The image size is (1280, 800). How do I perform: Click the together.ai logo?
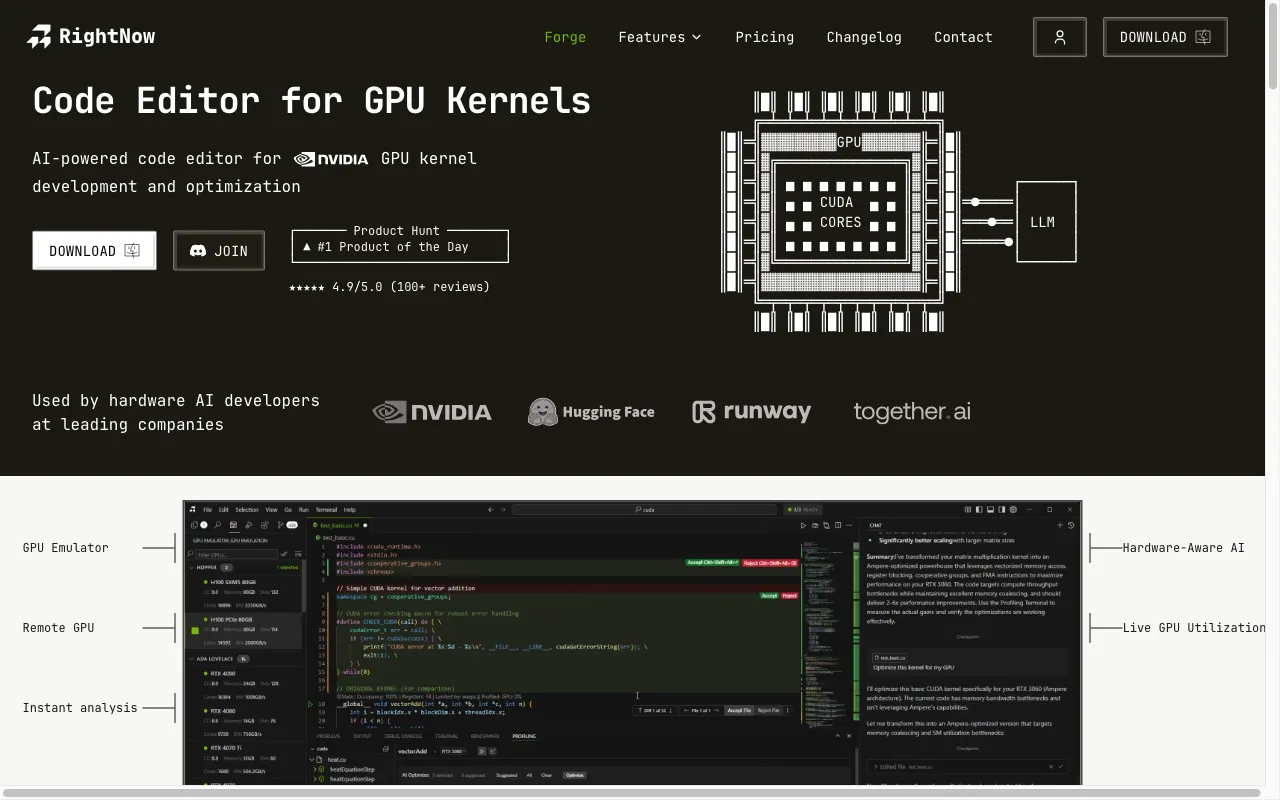pyautogui.click(x=912, y=412)
